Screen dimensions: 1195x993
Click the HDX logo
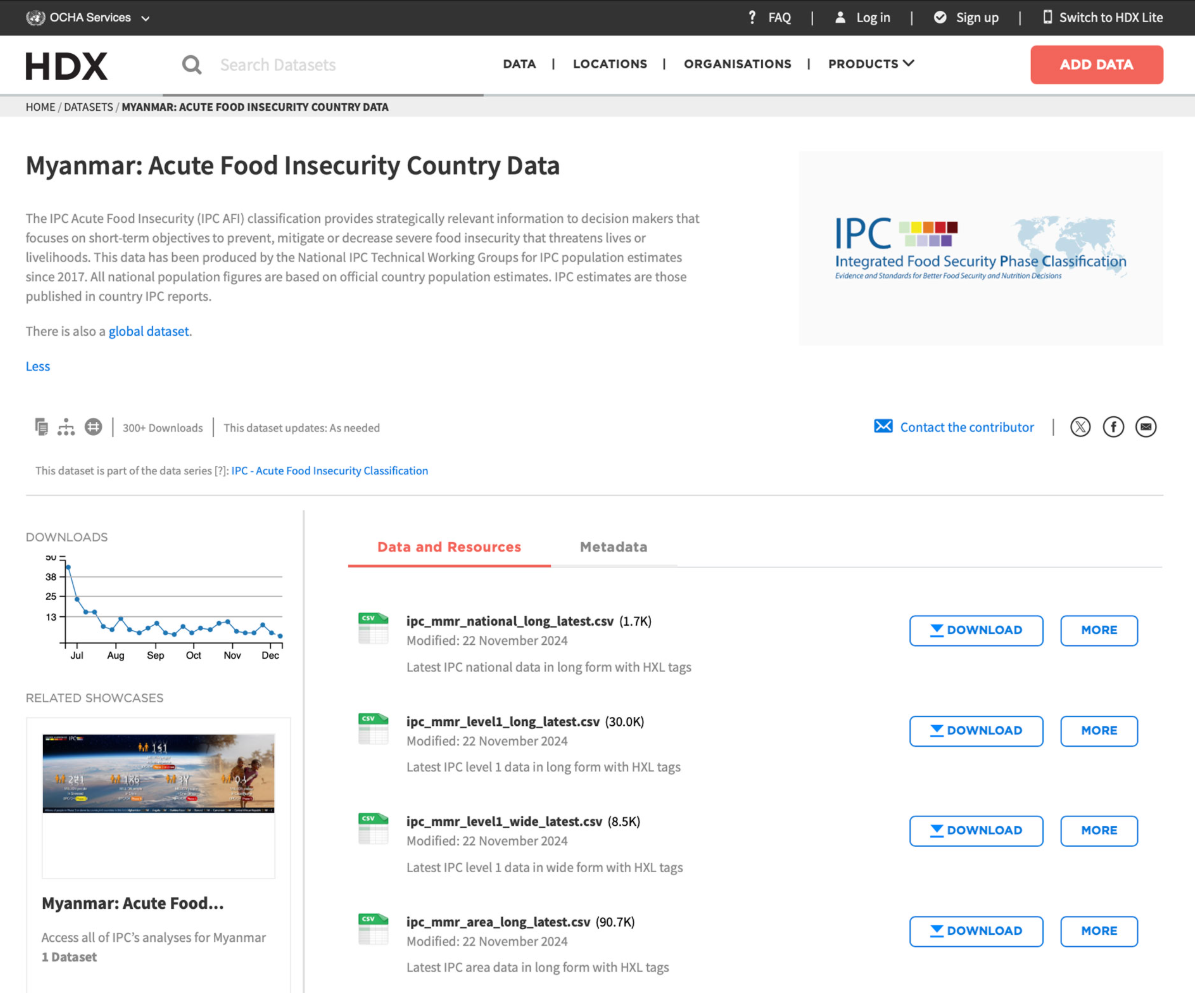67,66
